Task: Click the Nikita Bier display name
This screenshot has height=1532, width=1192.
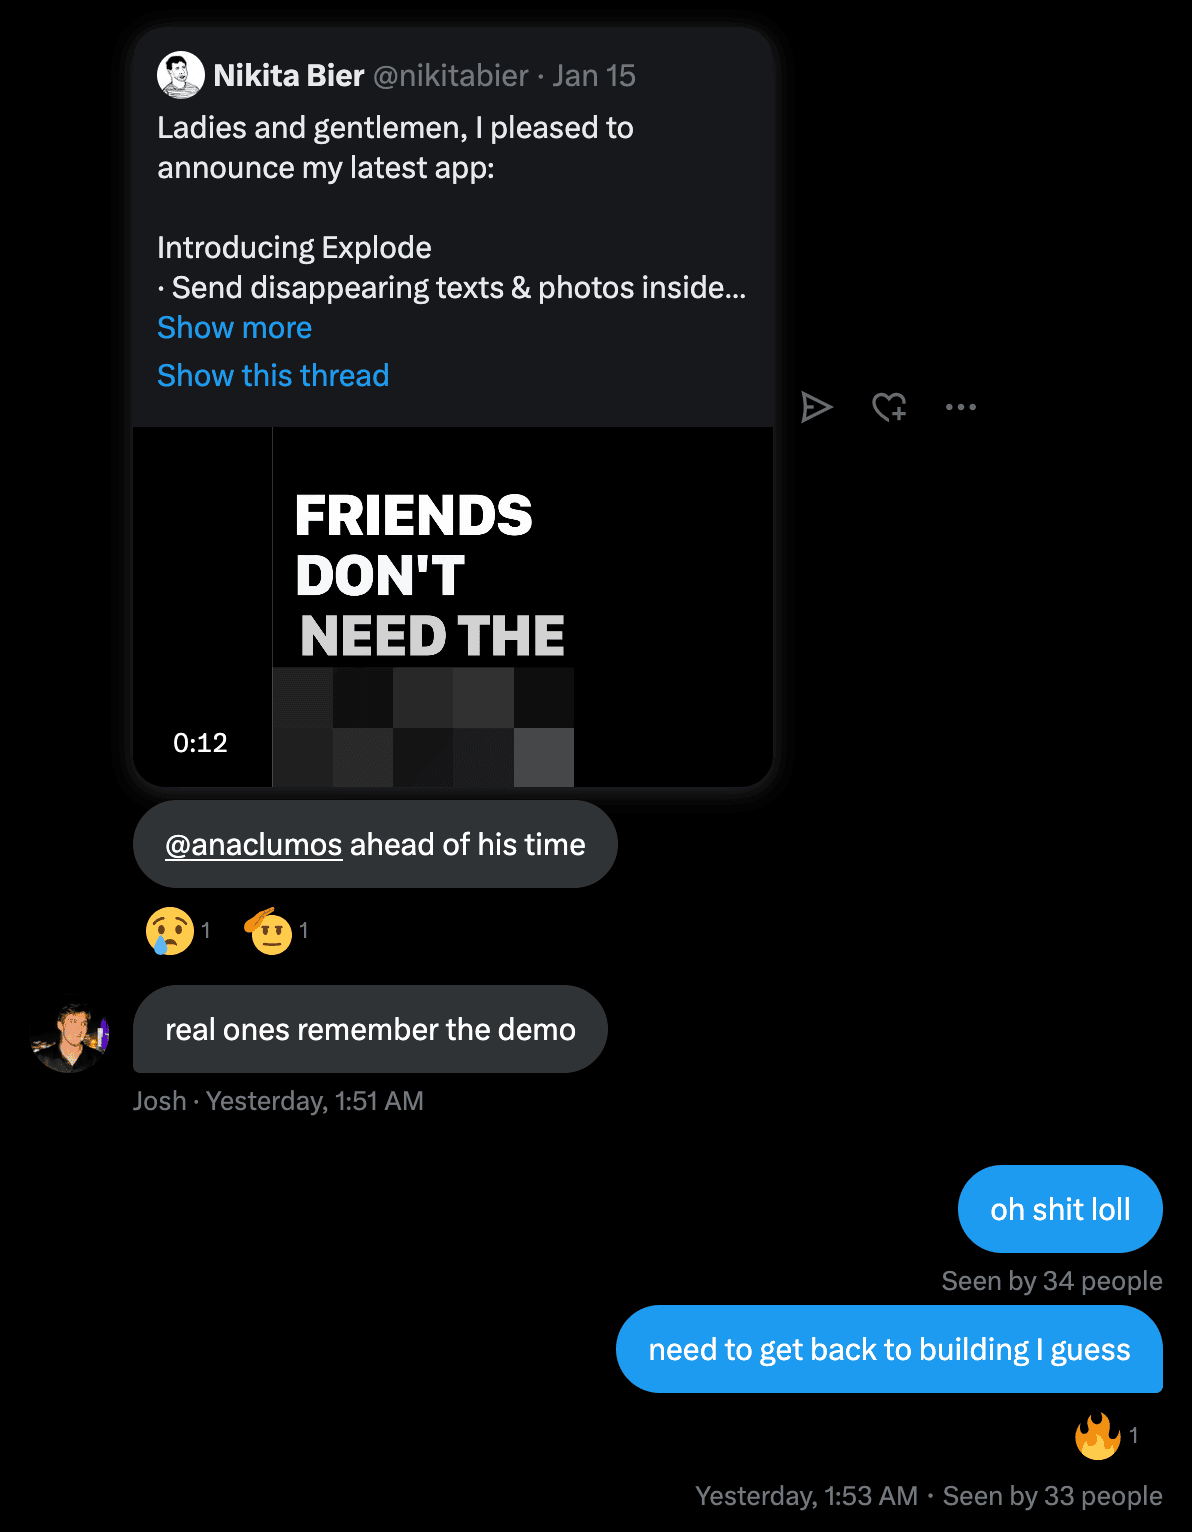Action: coord(289,76)
